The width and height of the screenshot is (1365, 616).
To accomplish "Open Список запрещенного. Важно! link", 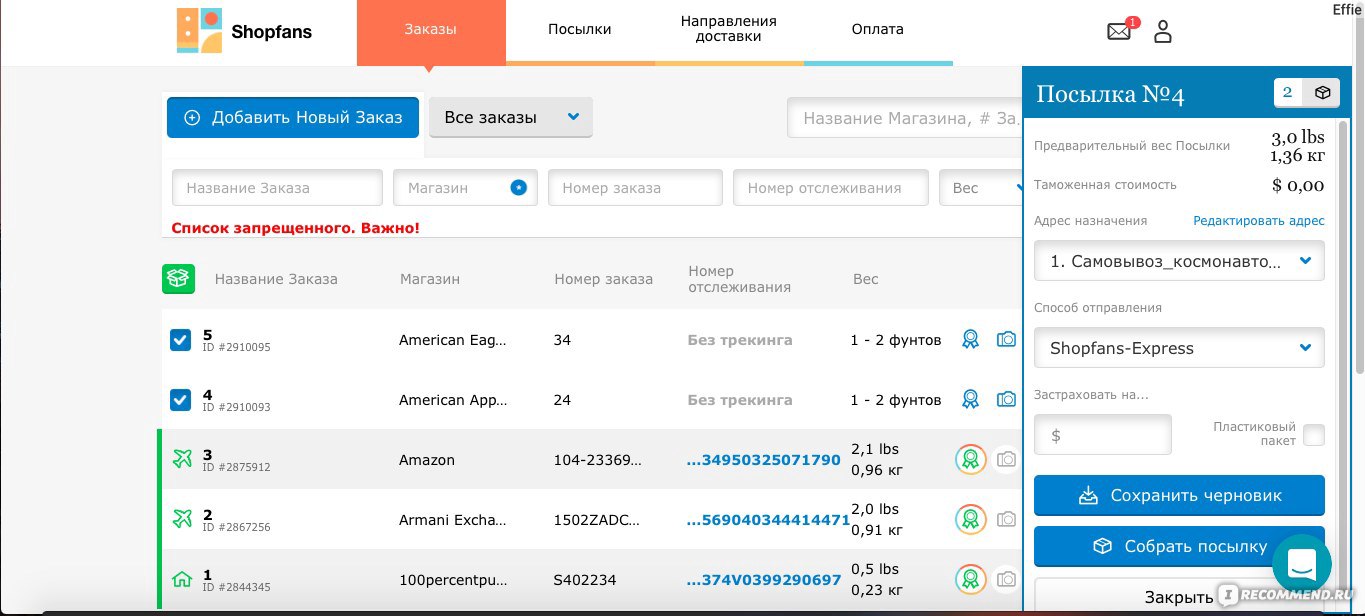I will (x=296, y=228).
